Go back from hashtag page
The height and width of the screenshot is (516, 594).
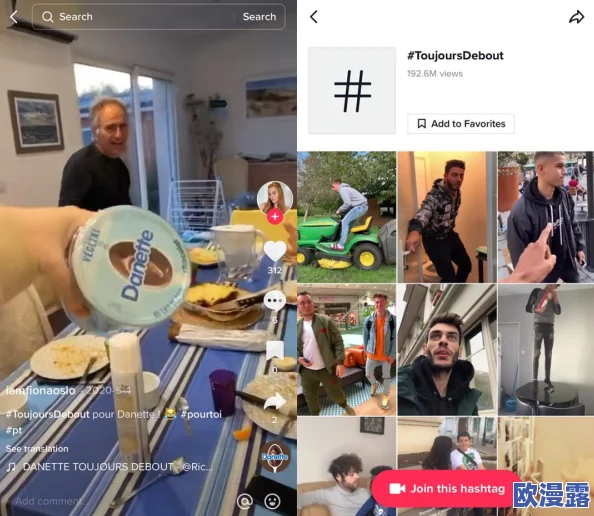[x=314, y=17]
